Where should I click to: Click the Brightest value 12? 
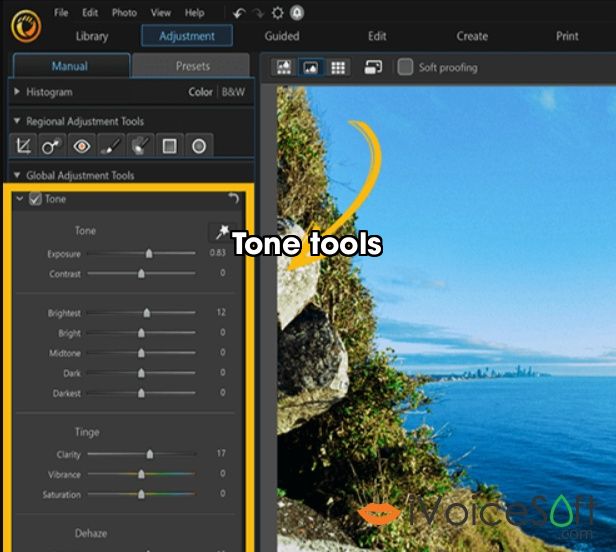tap(221, 312)
